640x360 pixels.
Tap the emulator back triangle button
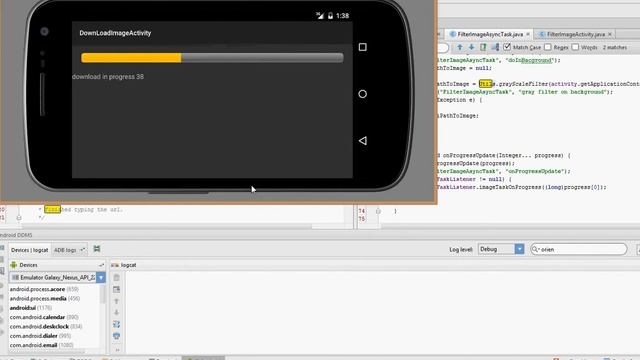[x=362, y=140]
